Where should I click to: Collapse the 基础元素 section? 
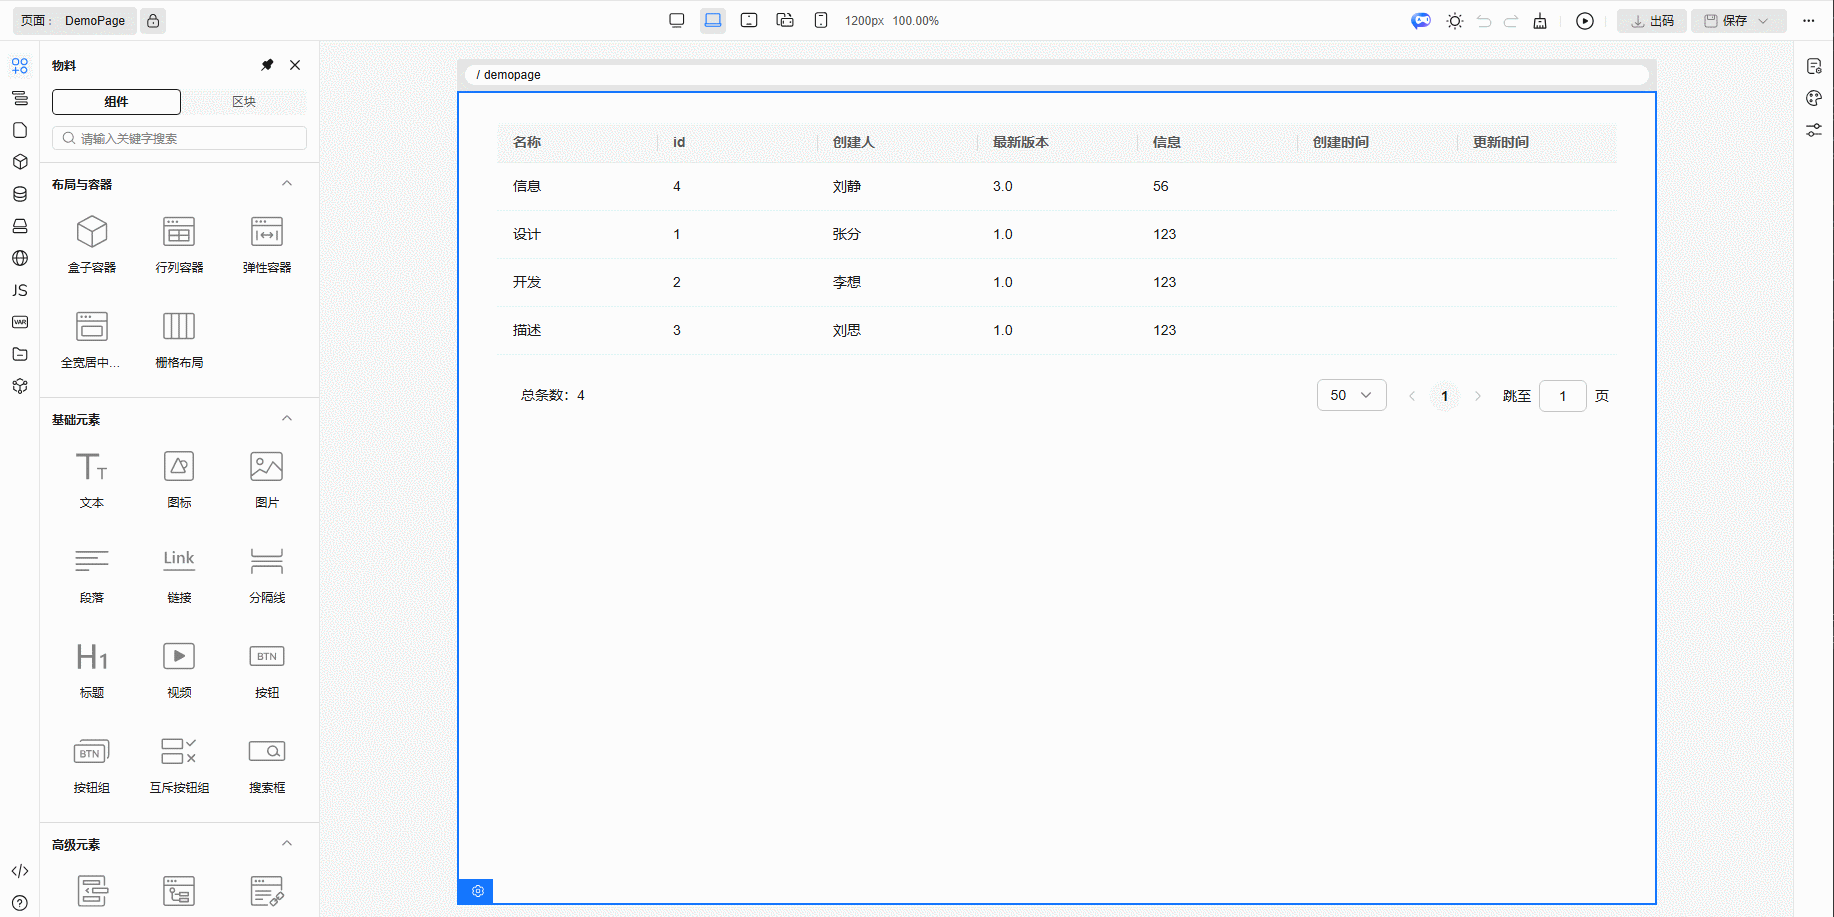click(x=287, y=419)
